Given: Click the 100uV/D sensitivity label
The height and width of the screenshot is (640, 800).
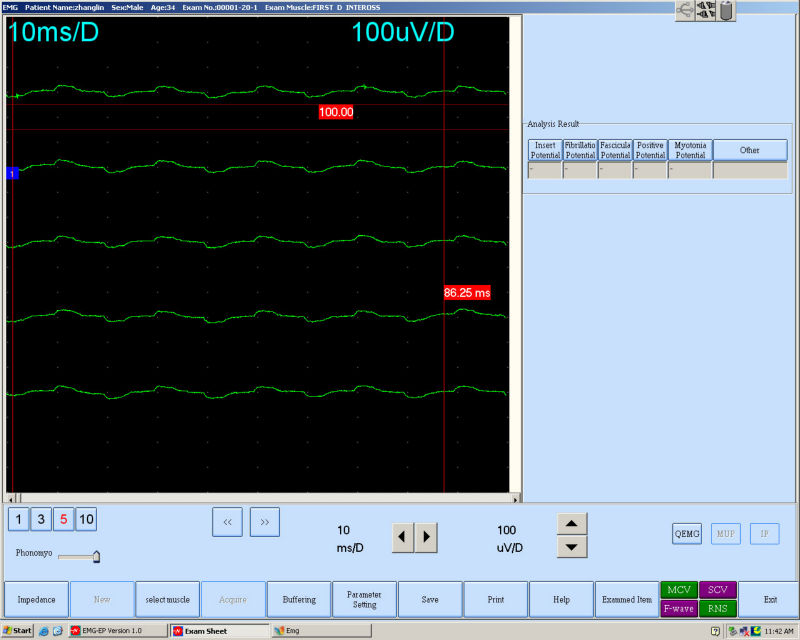Looking at the screenshot, I should [403, 32].
